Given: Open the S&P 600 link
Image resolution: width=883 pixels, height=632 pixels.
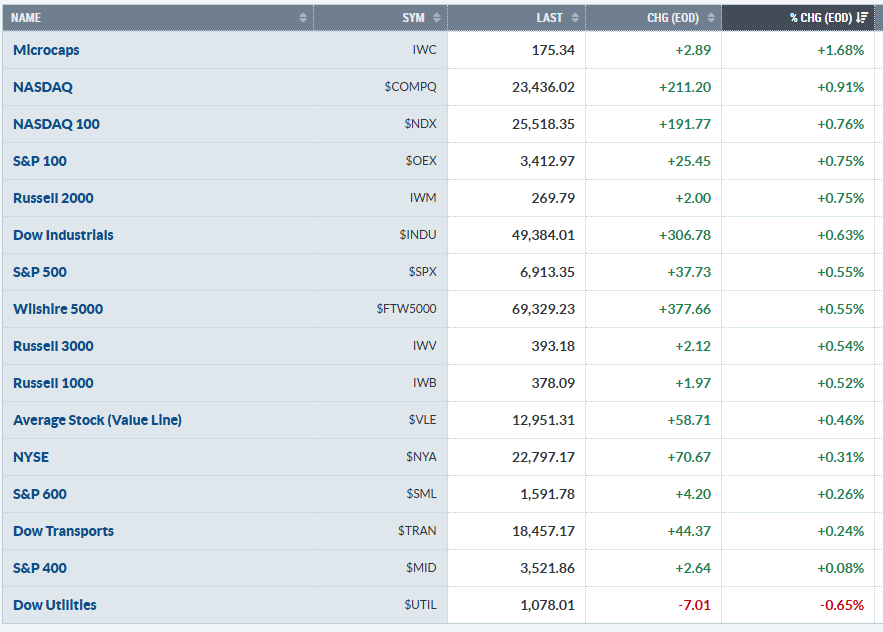Looking at the screenshot, I should click(x=40, y=494).
